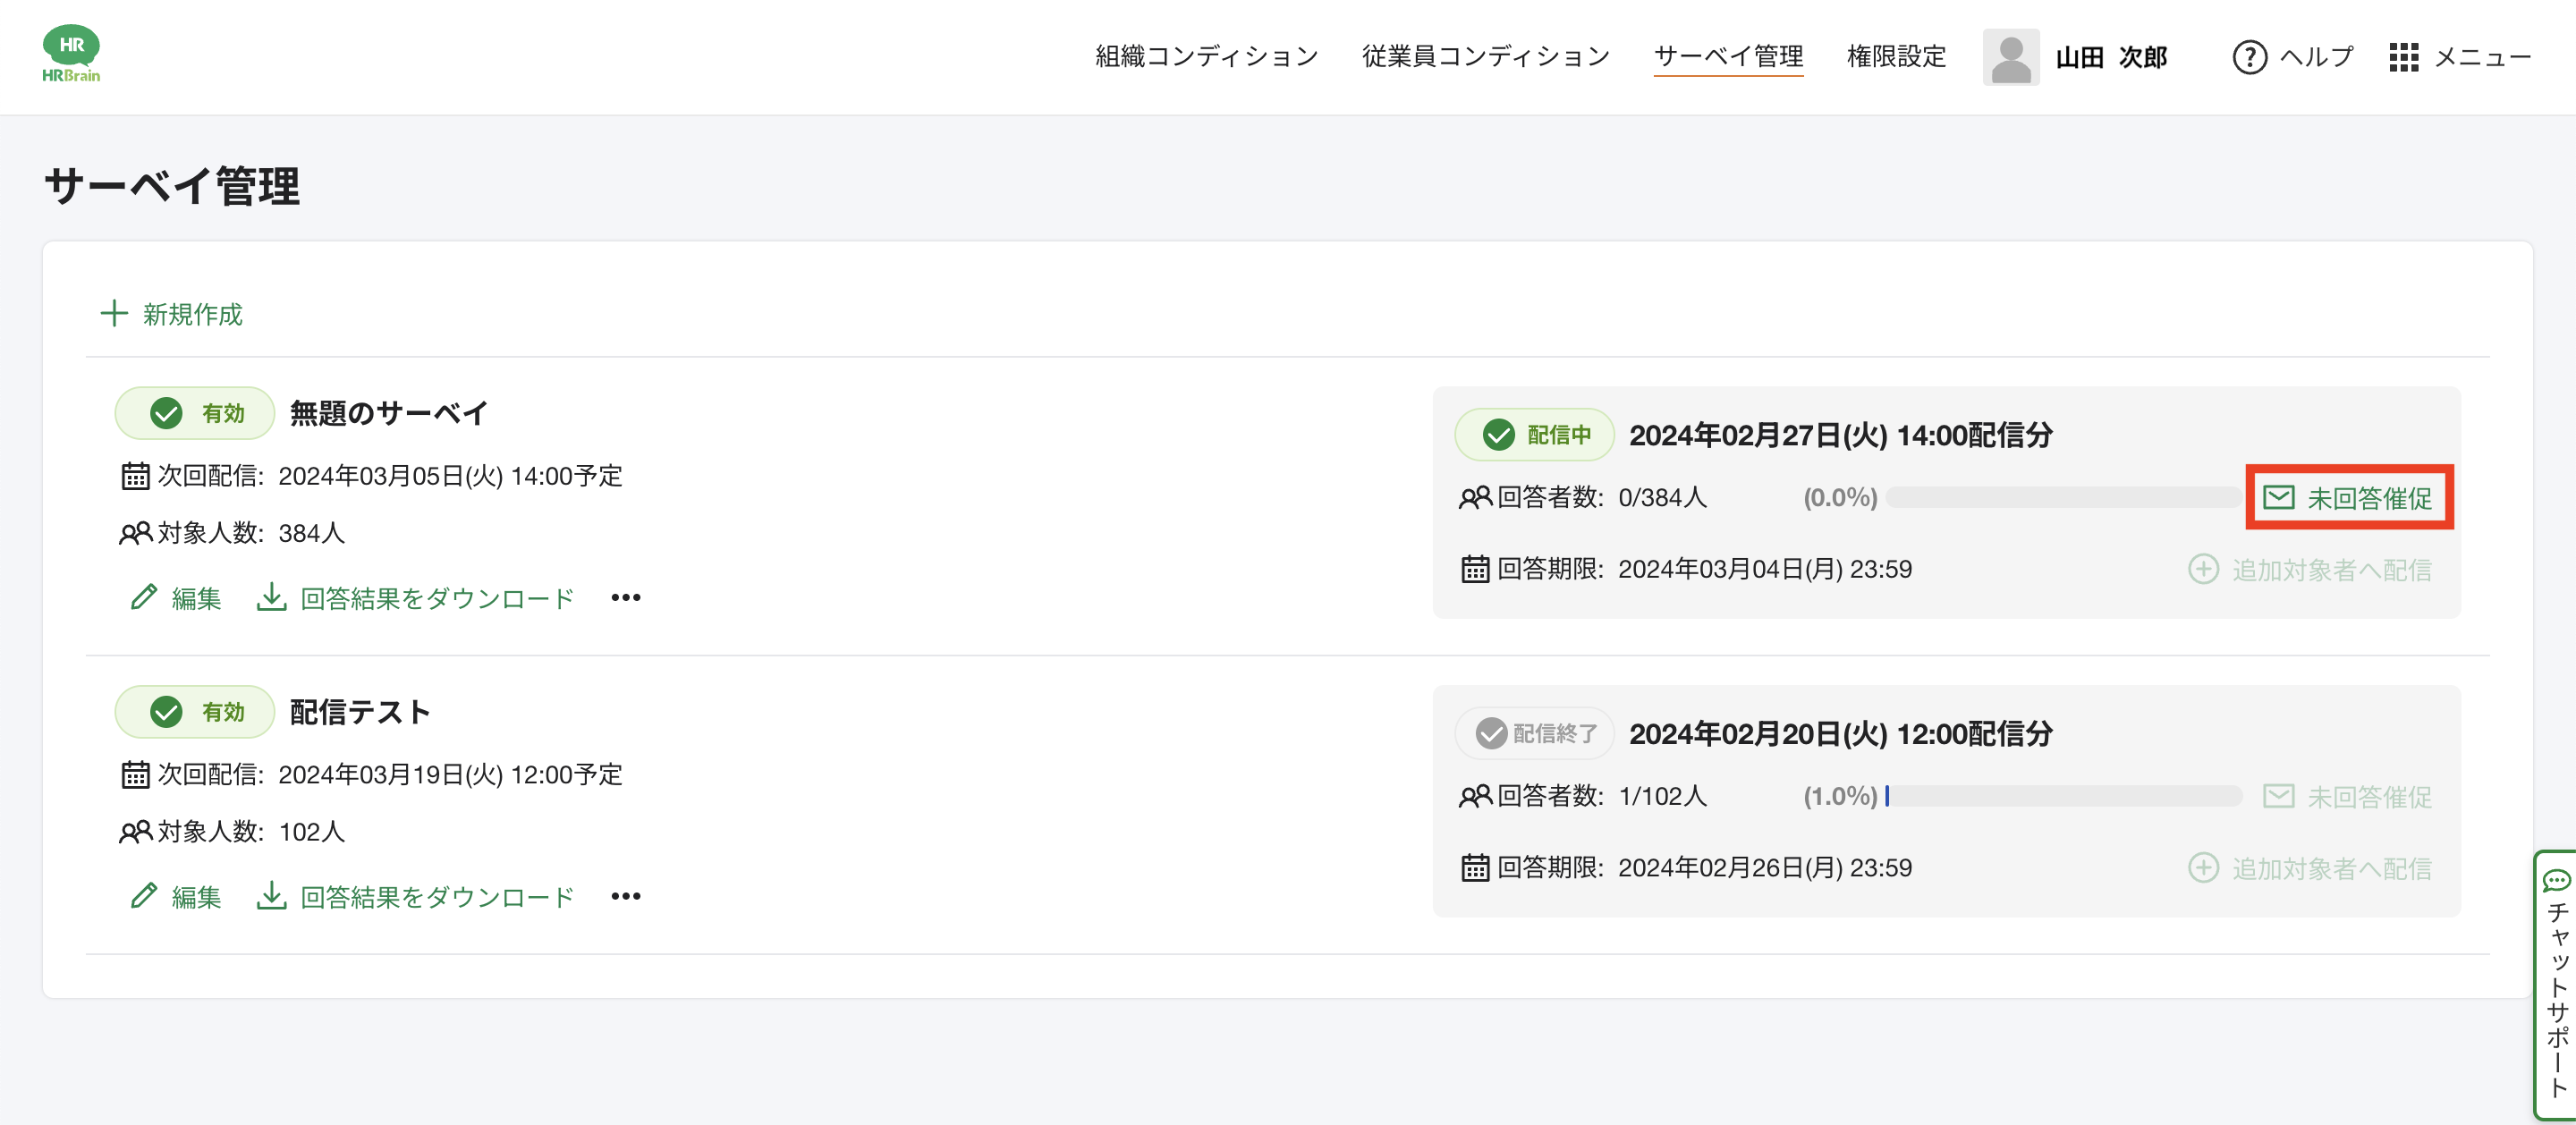Click 有効 status badge of 無題のサーベイ

(x=195, y=413)
